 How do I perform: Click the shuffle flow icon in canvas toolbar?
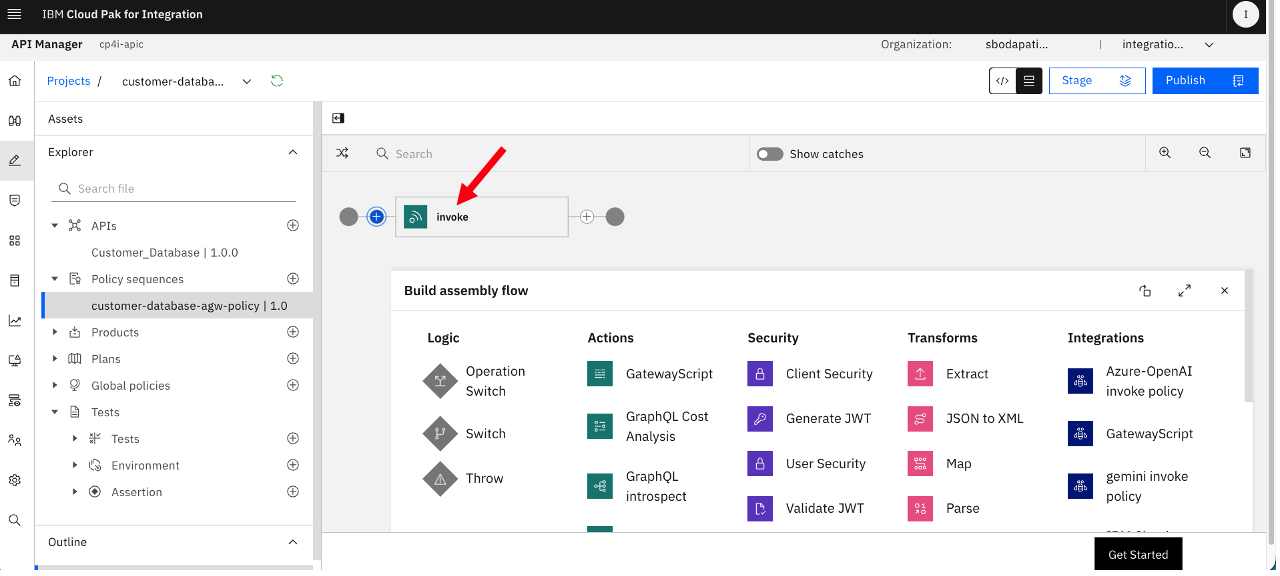pyautogui.click(x=342, y=153)
